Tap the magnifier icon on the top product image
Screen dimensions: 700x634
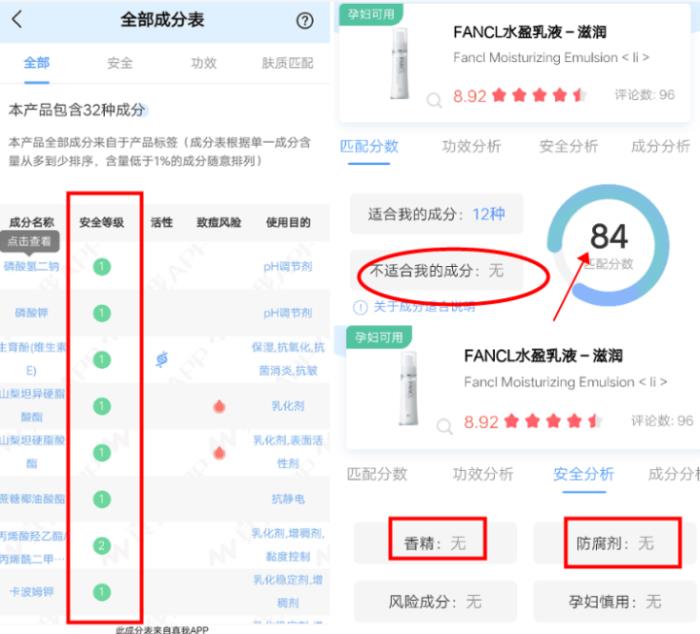pyautogui.click(x=433, y=100)
